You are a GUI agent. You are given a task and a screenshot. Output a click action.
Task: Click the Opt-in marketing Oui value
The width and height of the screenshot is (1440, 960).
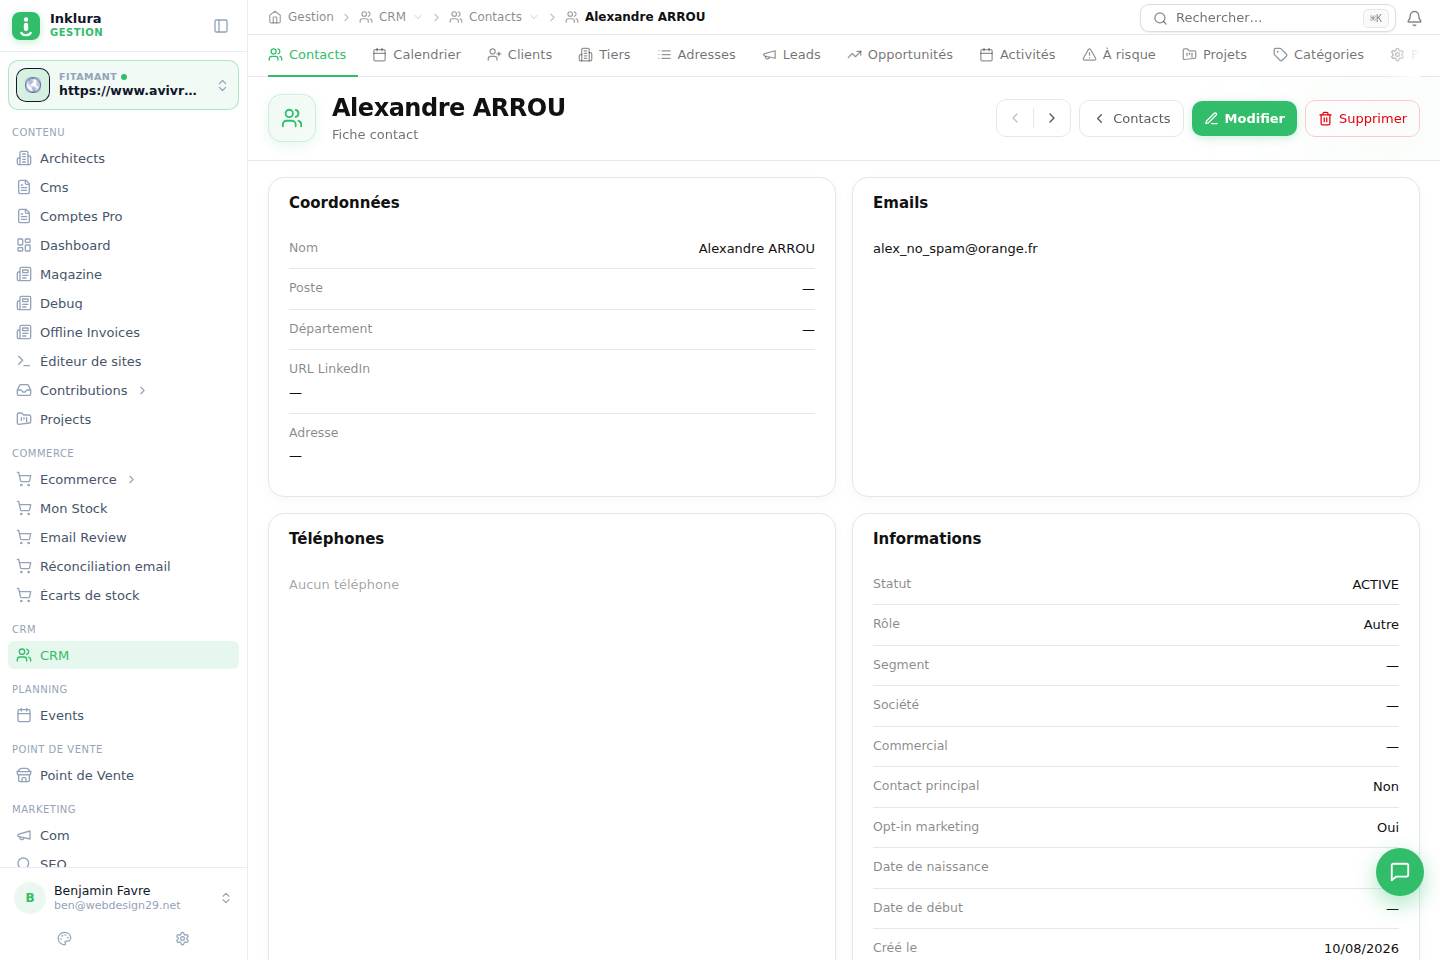tap(1387, 827)
